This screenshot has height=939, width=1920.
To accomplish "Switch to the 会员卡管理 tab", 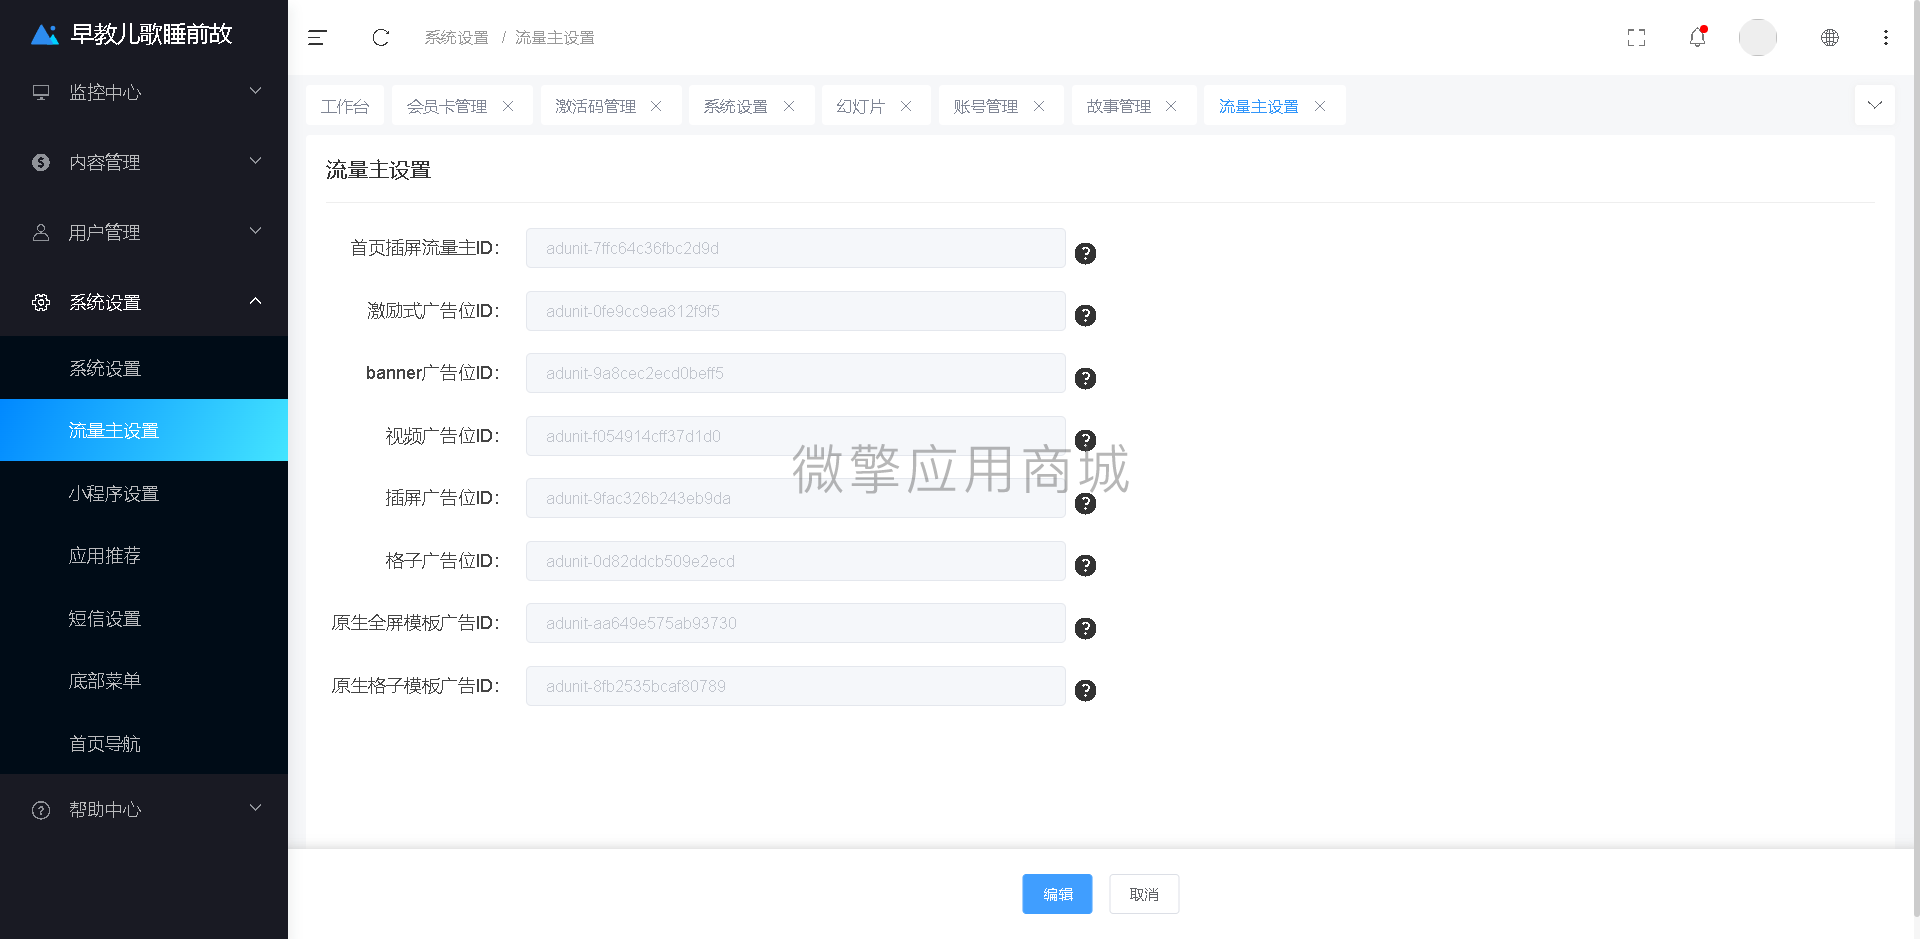I will coord(447,106).
